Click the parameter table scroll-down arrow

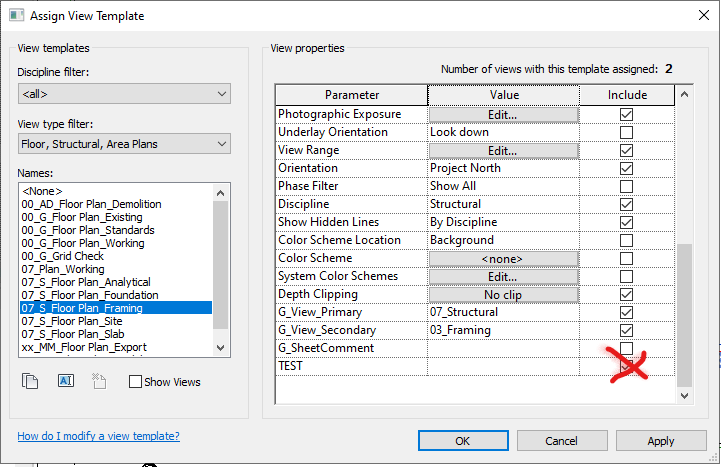coord(684,396)
